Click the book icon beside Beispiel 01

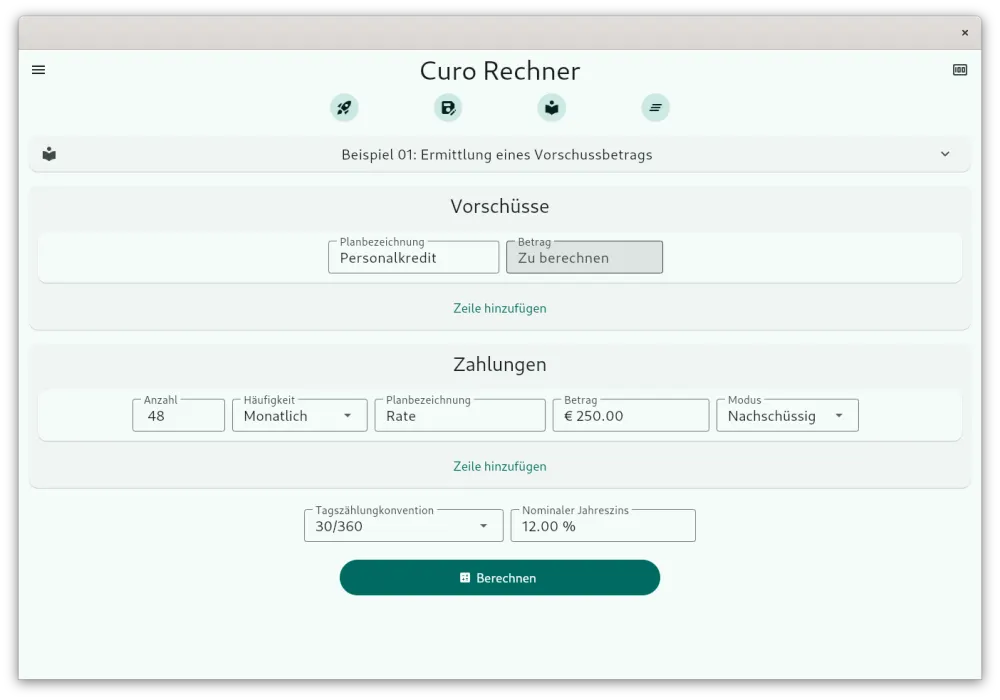click(x=49, y=154)
